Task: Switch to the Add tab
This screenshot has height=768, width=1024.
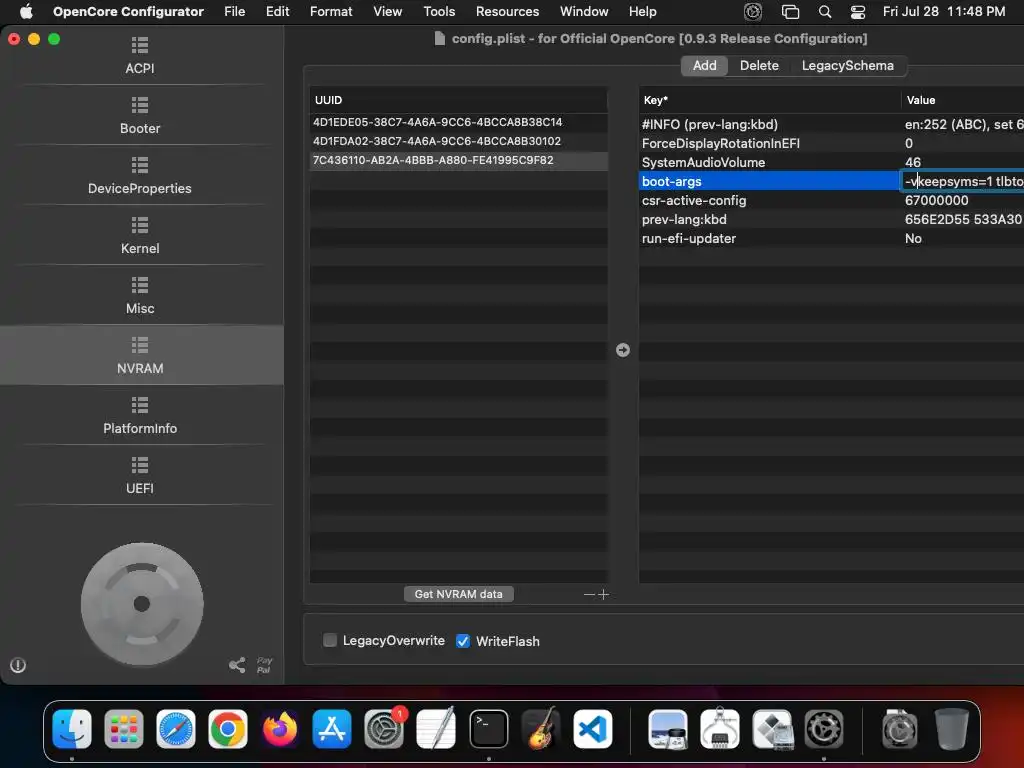Action: coord(705,65)
